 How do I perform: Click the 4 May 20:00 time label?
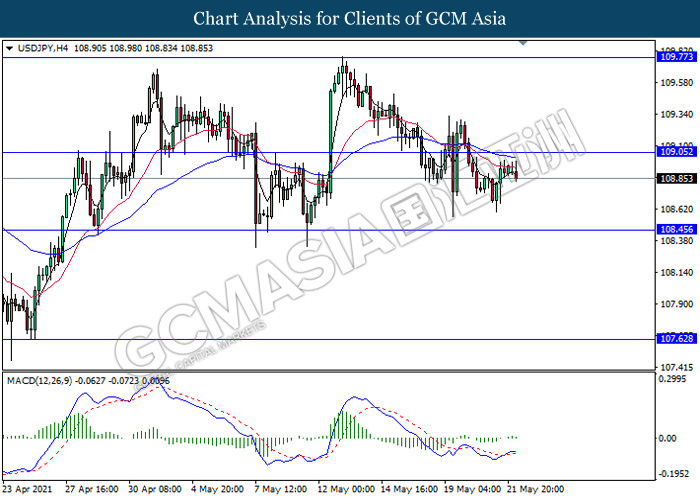217,489
